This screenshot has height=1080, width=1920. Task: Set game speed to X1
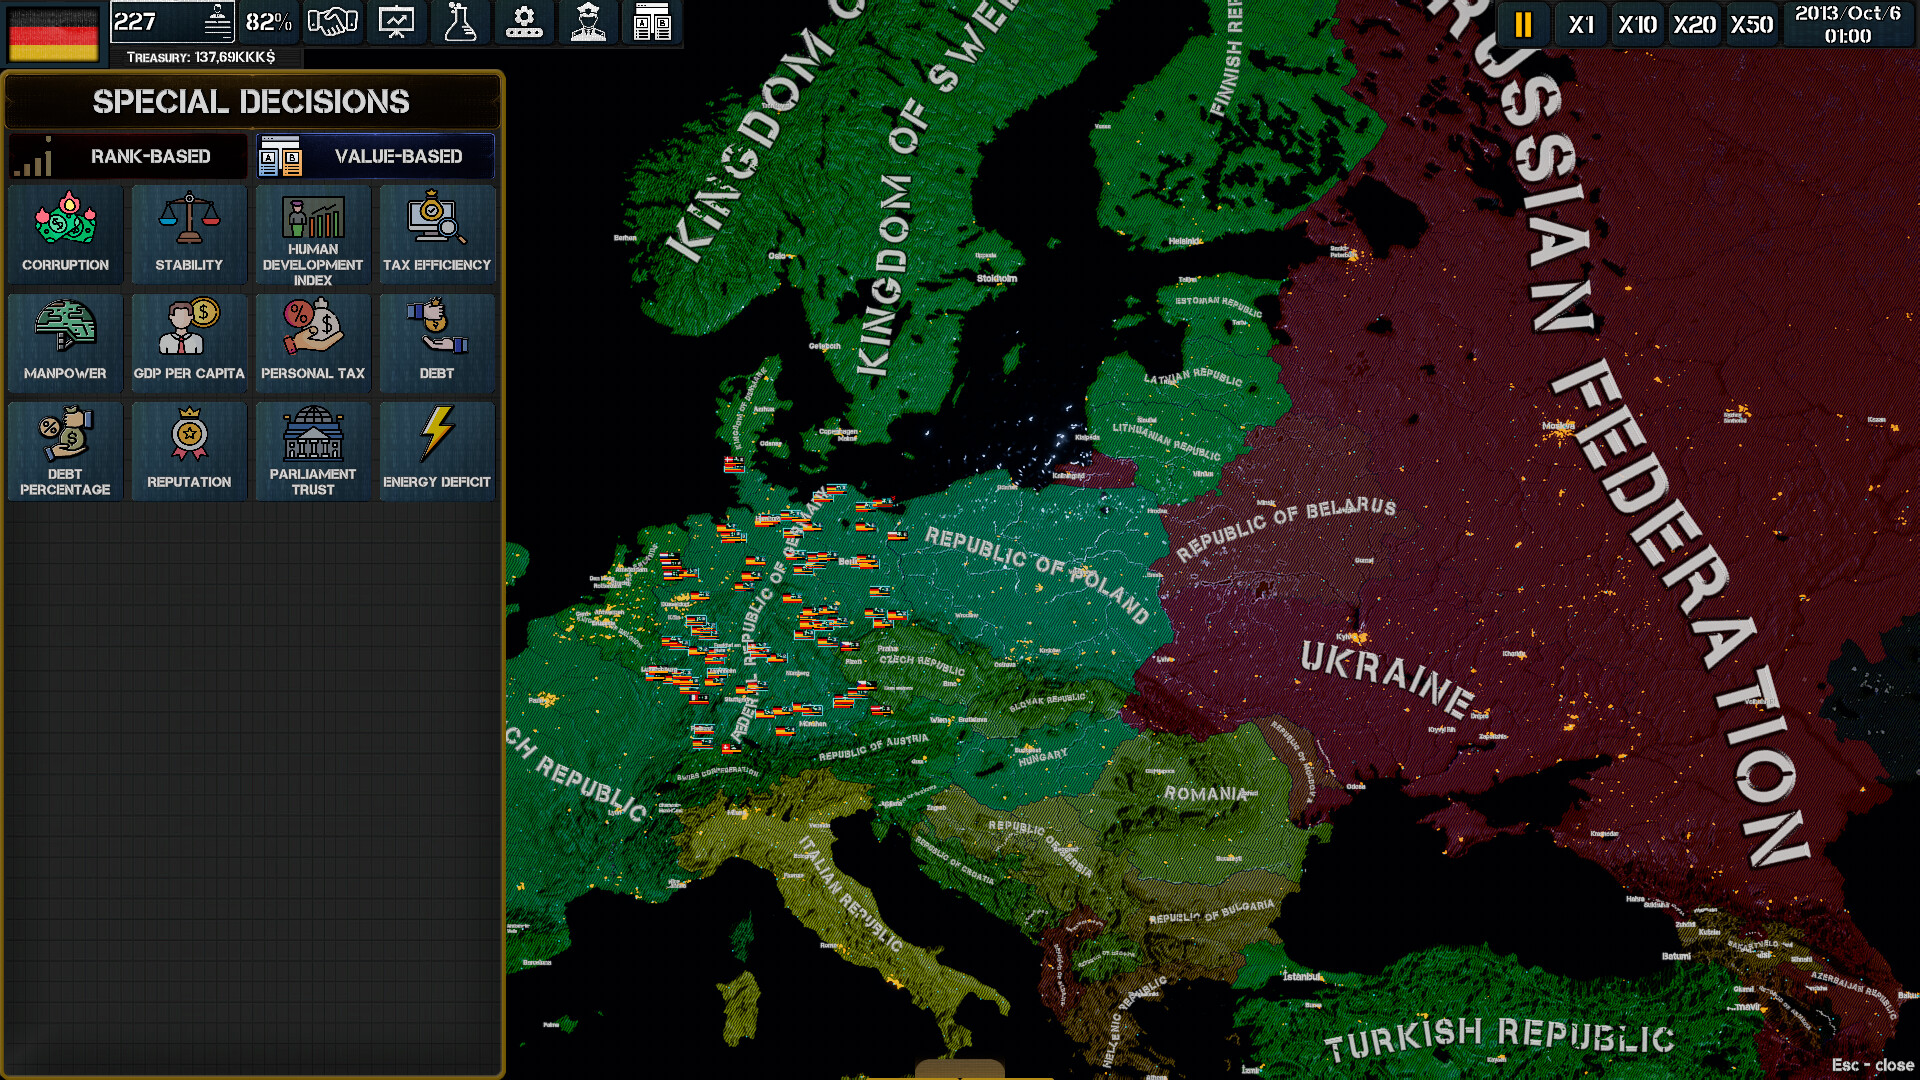[1581, 24]
